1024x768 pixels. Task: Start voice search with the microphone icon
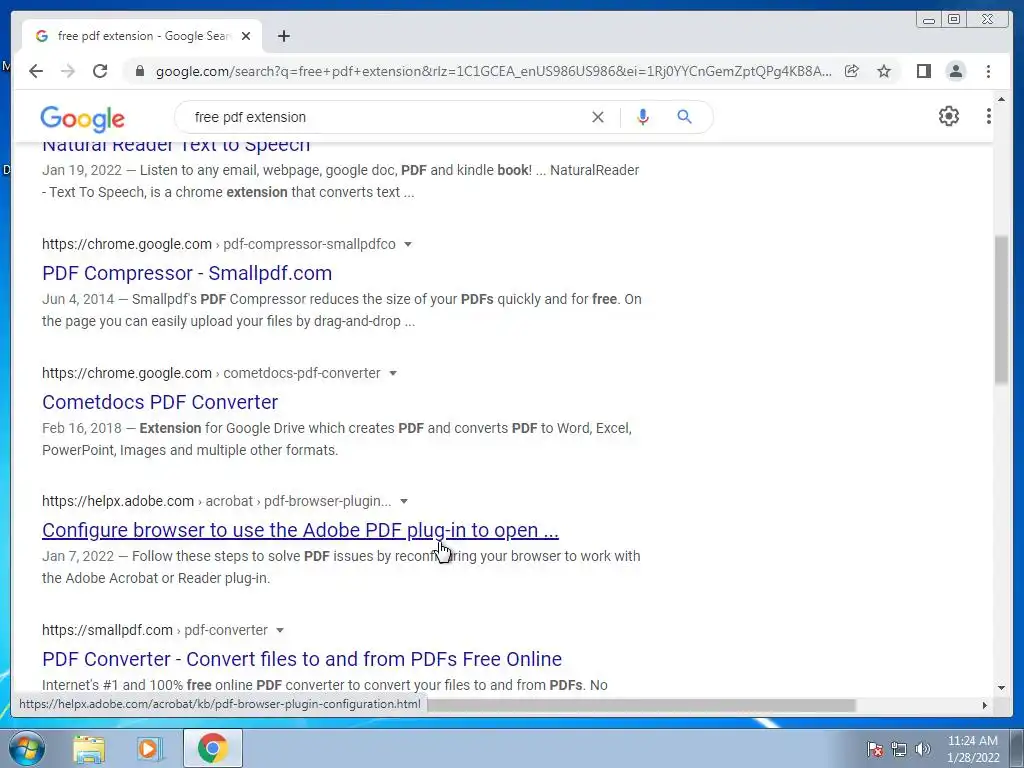click(643, 117)
